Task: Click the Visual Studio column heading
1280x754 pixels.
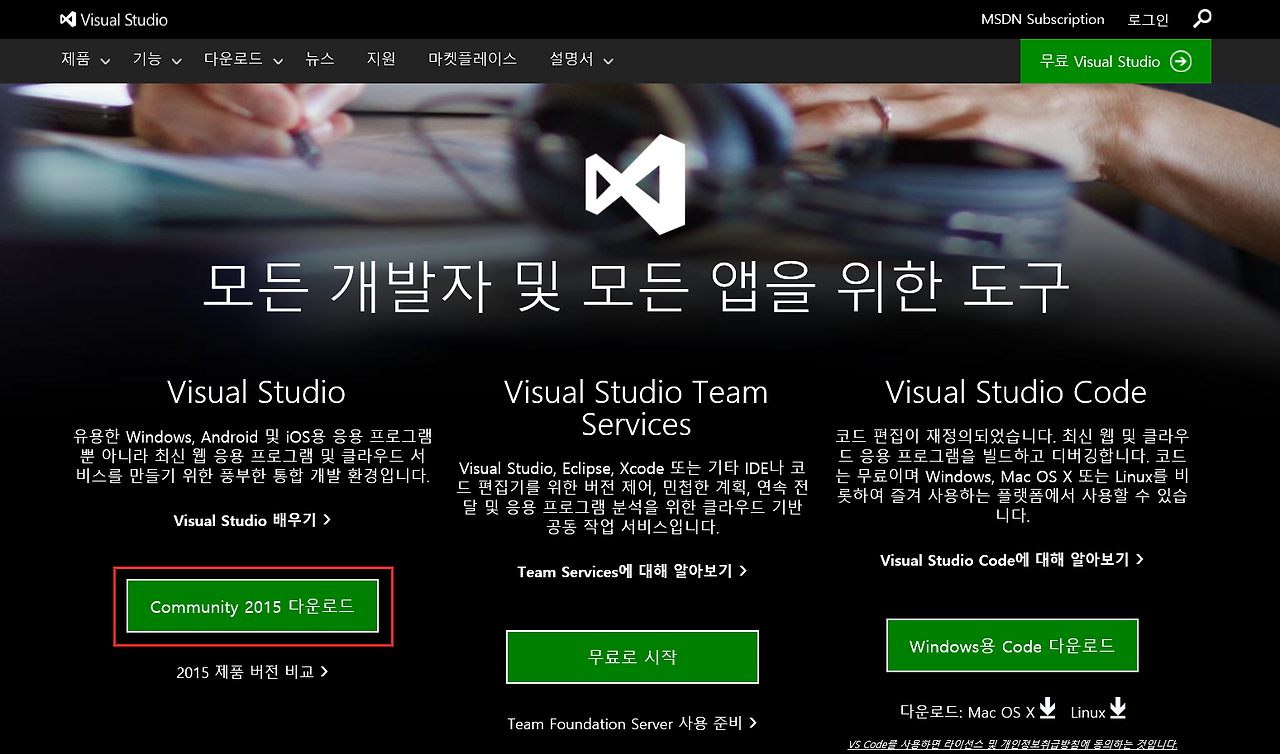Action: tap(256, 392)
